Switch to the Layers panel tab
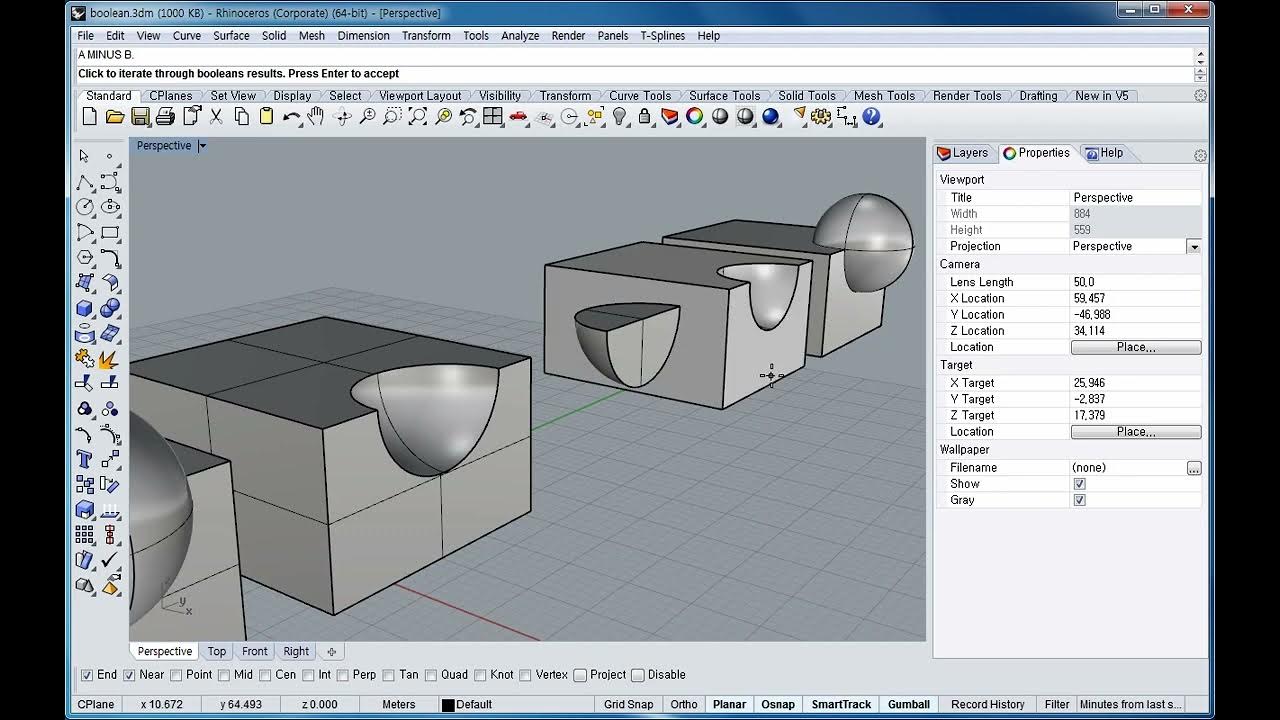Image resolution: width=1280 pixels, height=720 pixels. 962,153
